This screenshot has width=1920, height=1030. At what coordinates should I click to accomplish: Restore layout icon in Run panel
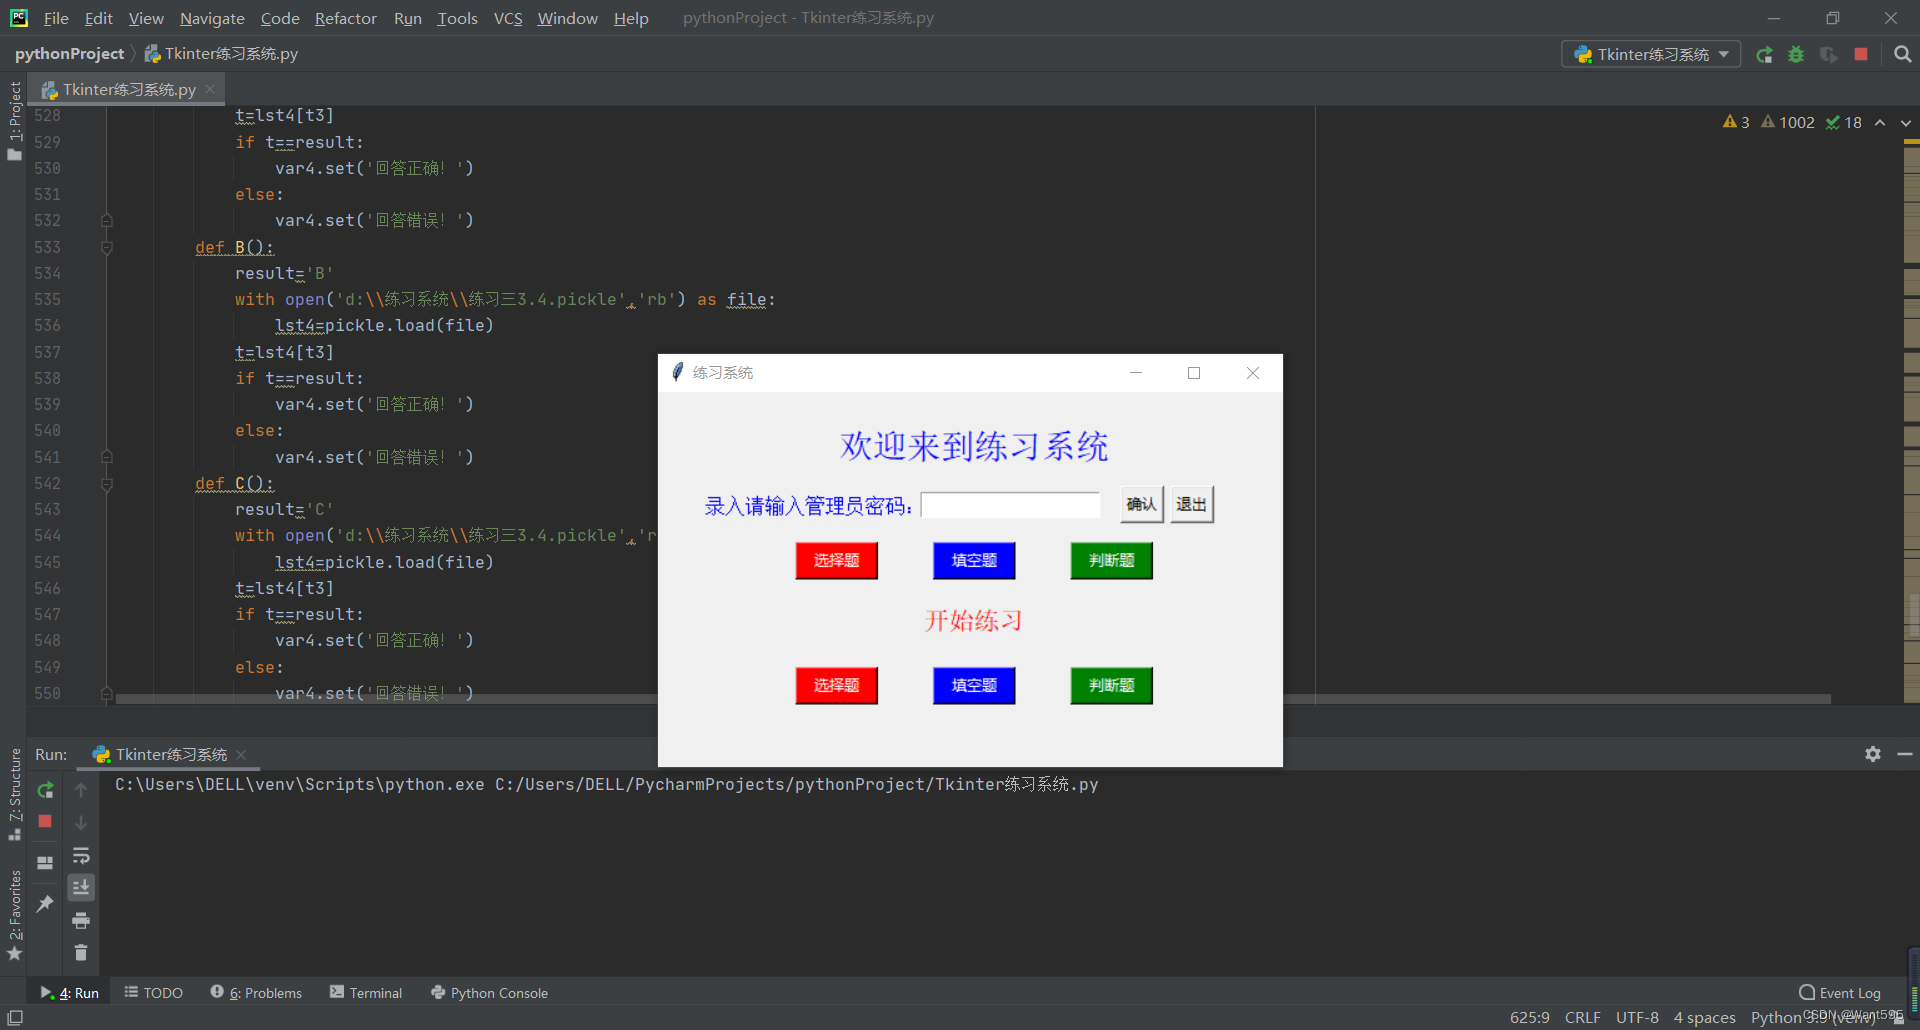tap(45, 862)
